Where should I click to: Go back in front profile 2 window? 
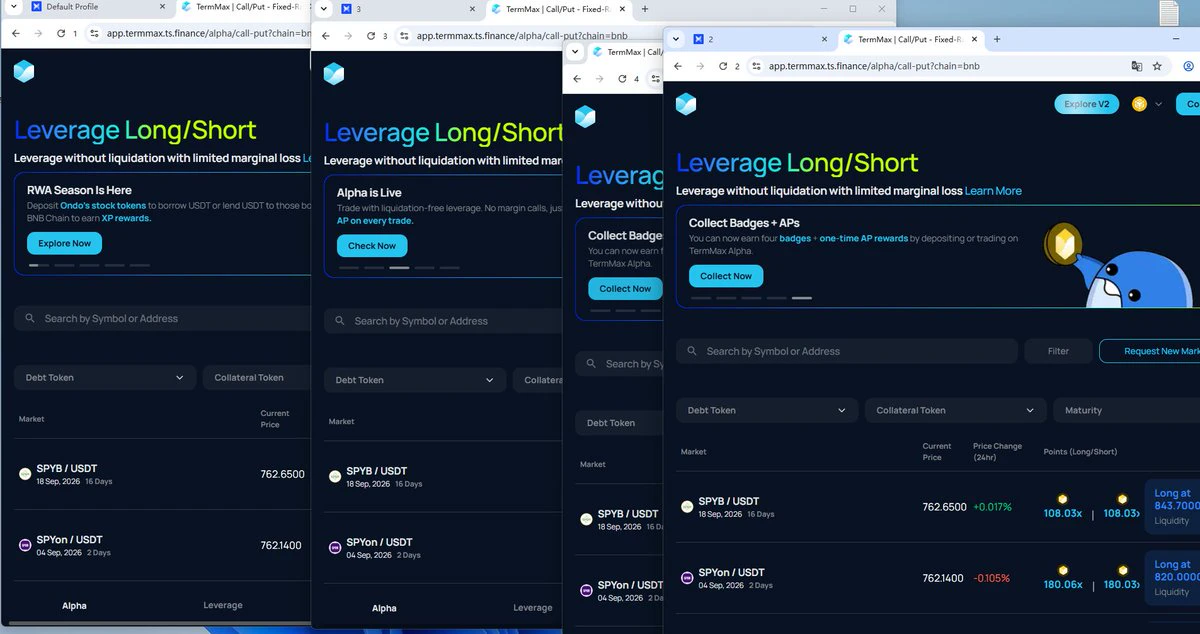click(678, 66)
